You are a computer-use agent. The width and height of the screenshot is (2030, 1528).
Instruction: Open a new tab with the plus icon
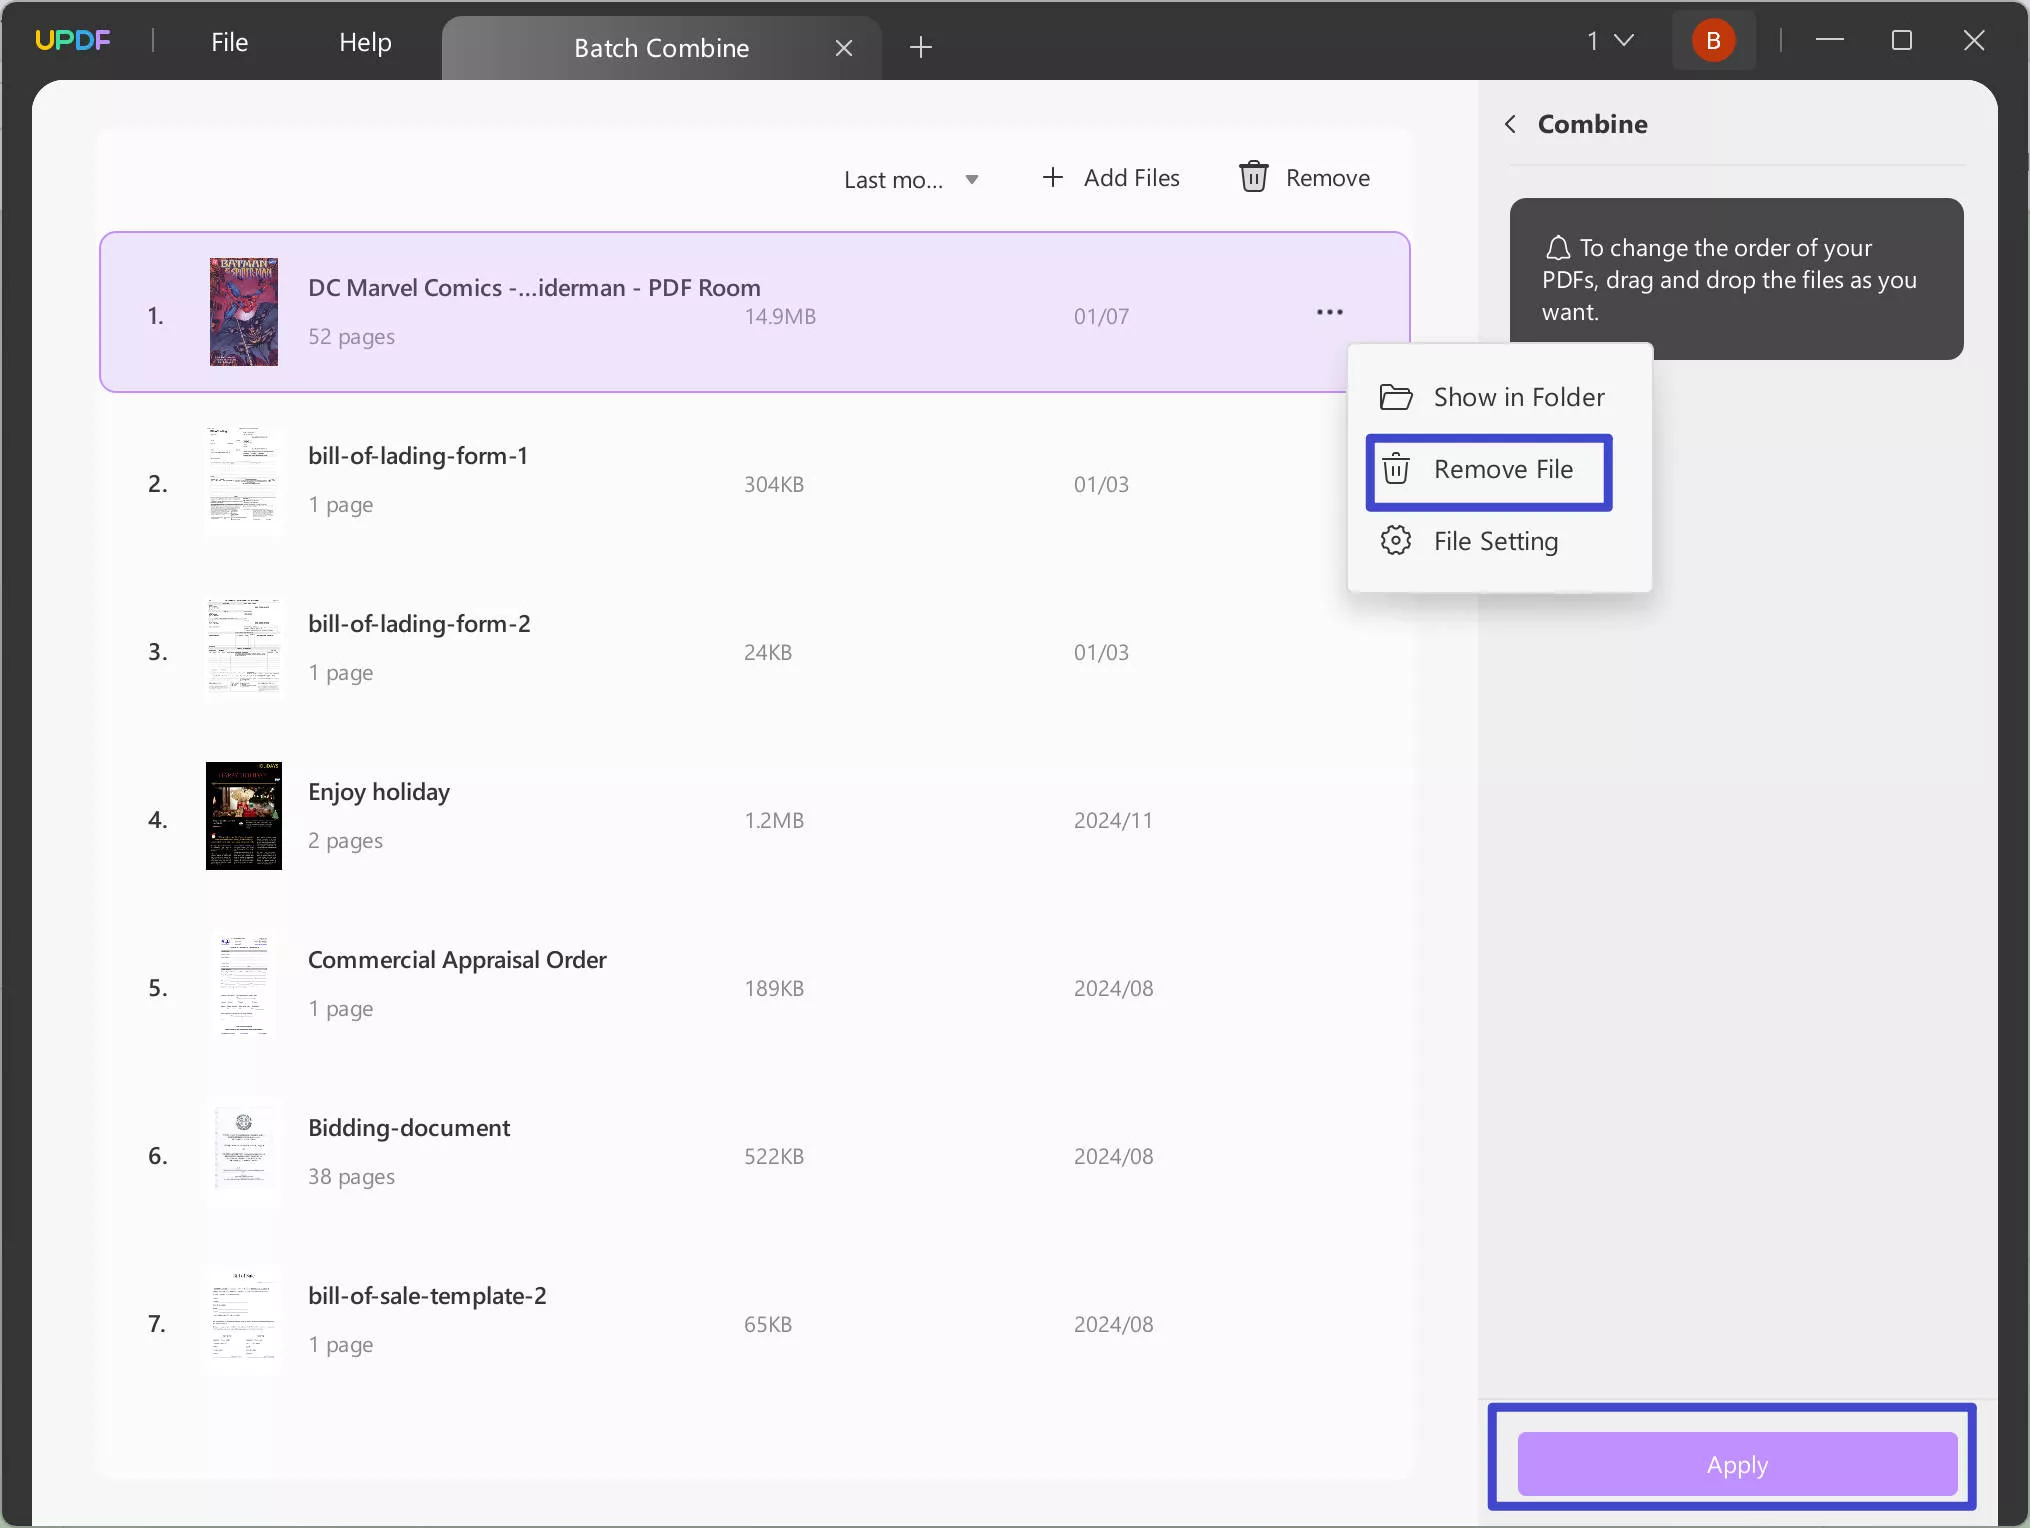pyautogui.click(x=921, y=47)
